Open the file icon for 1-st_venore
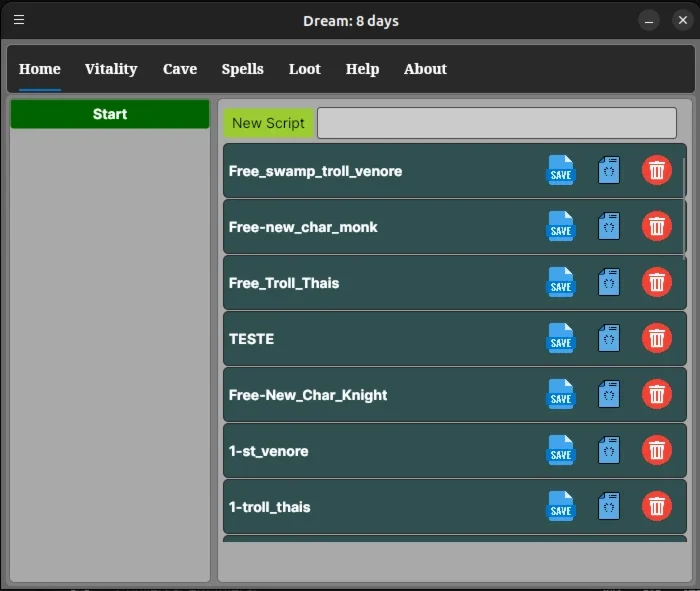This screenshot has width=700, height=591. [x=608, y=450]
